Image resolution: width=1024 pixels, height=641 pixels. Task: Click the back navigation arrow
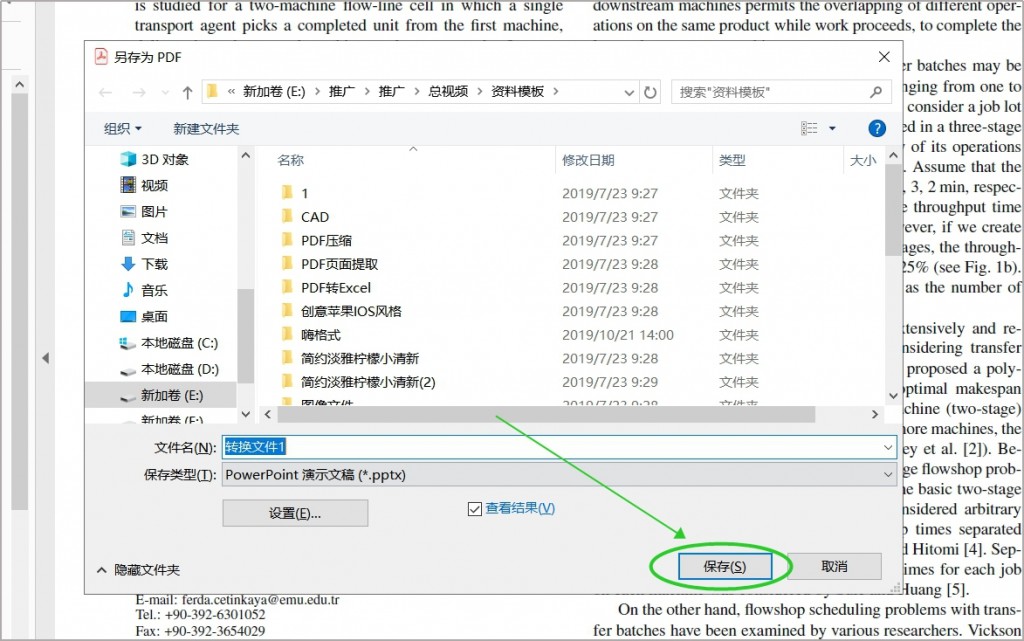coord(106,91)
